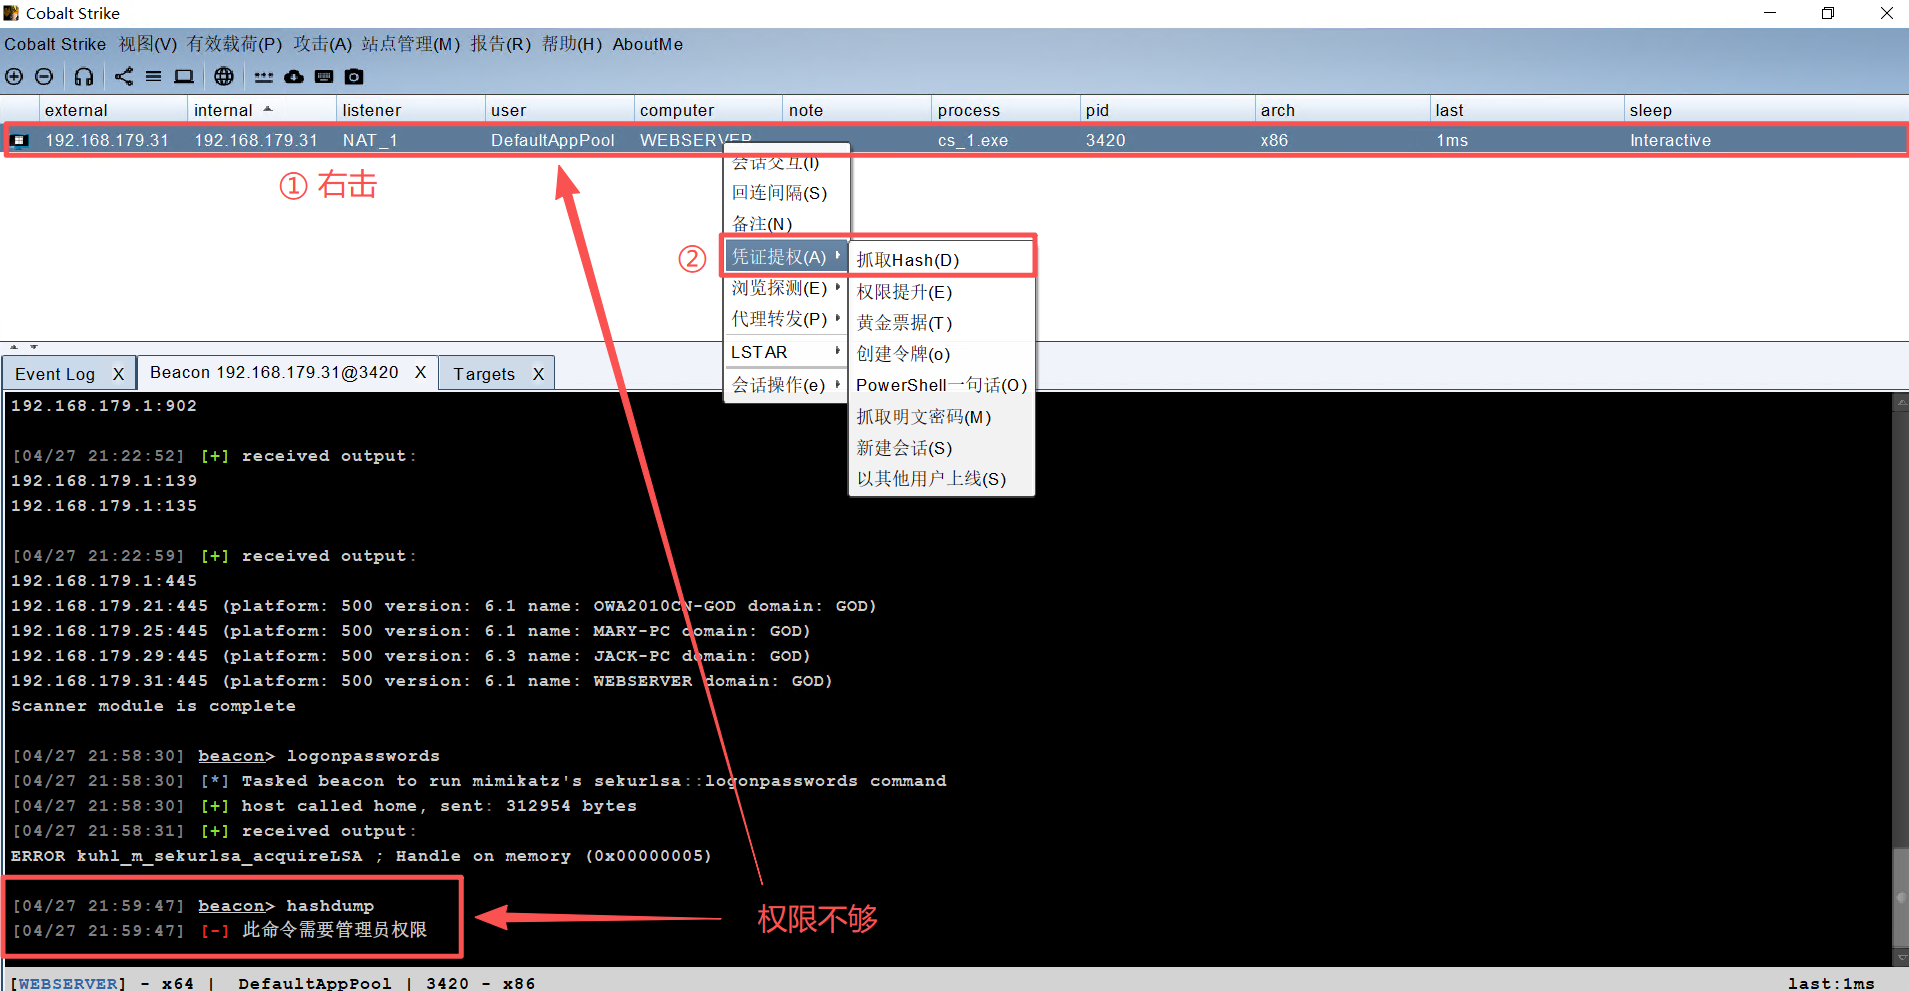This screenshot has width=1909, height=991.
Task: Choose 新建会话(S) submenu item
Action: click(x=941, y=448)
